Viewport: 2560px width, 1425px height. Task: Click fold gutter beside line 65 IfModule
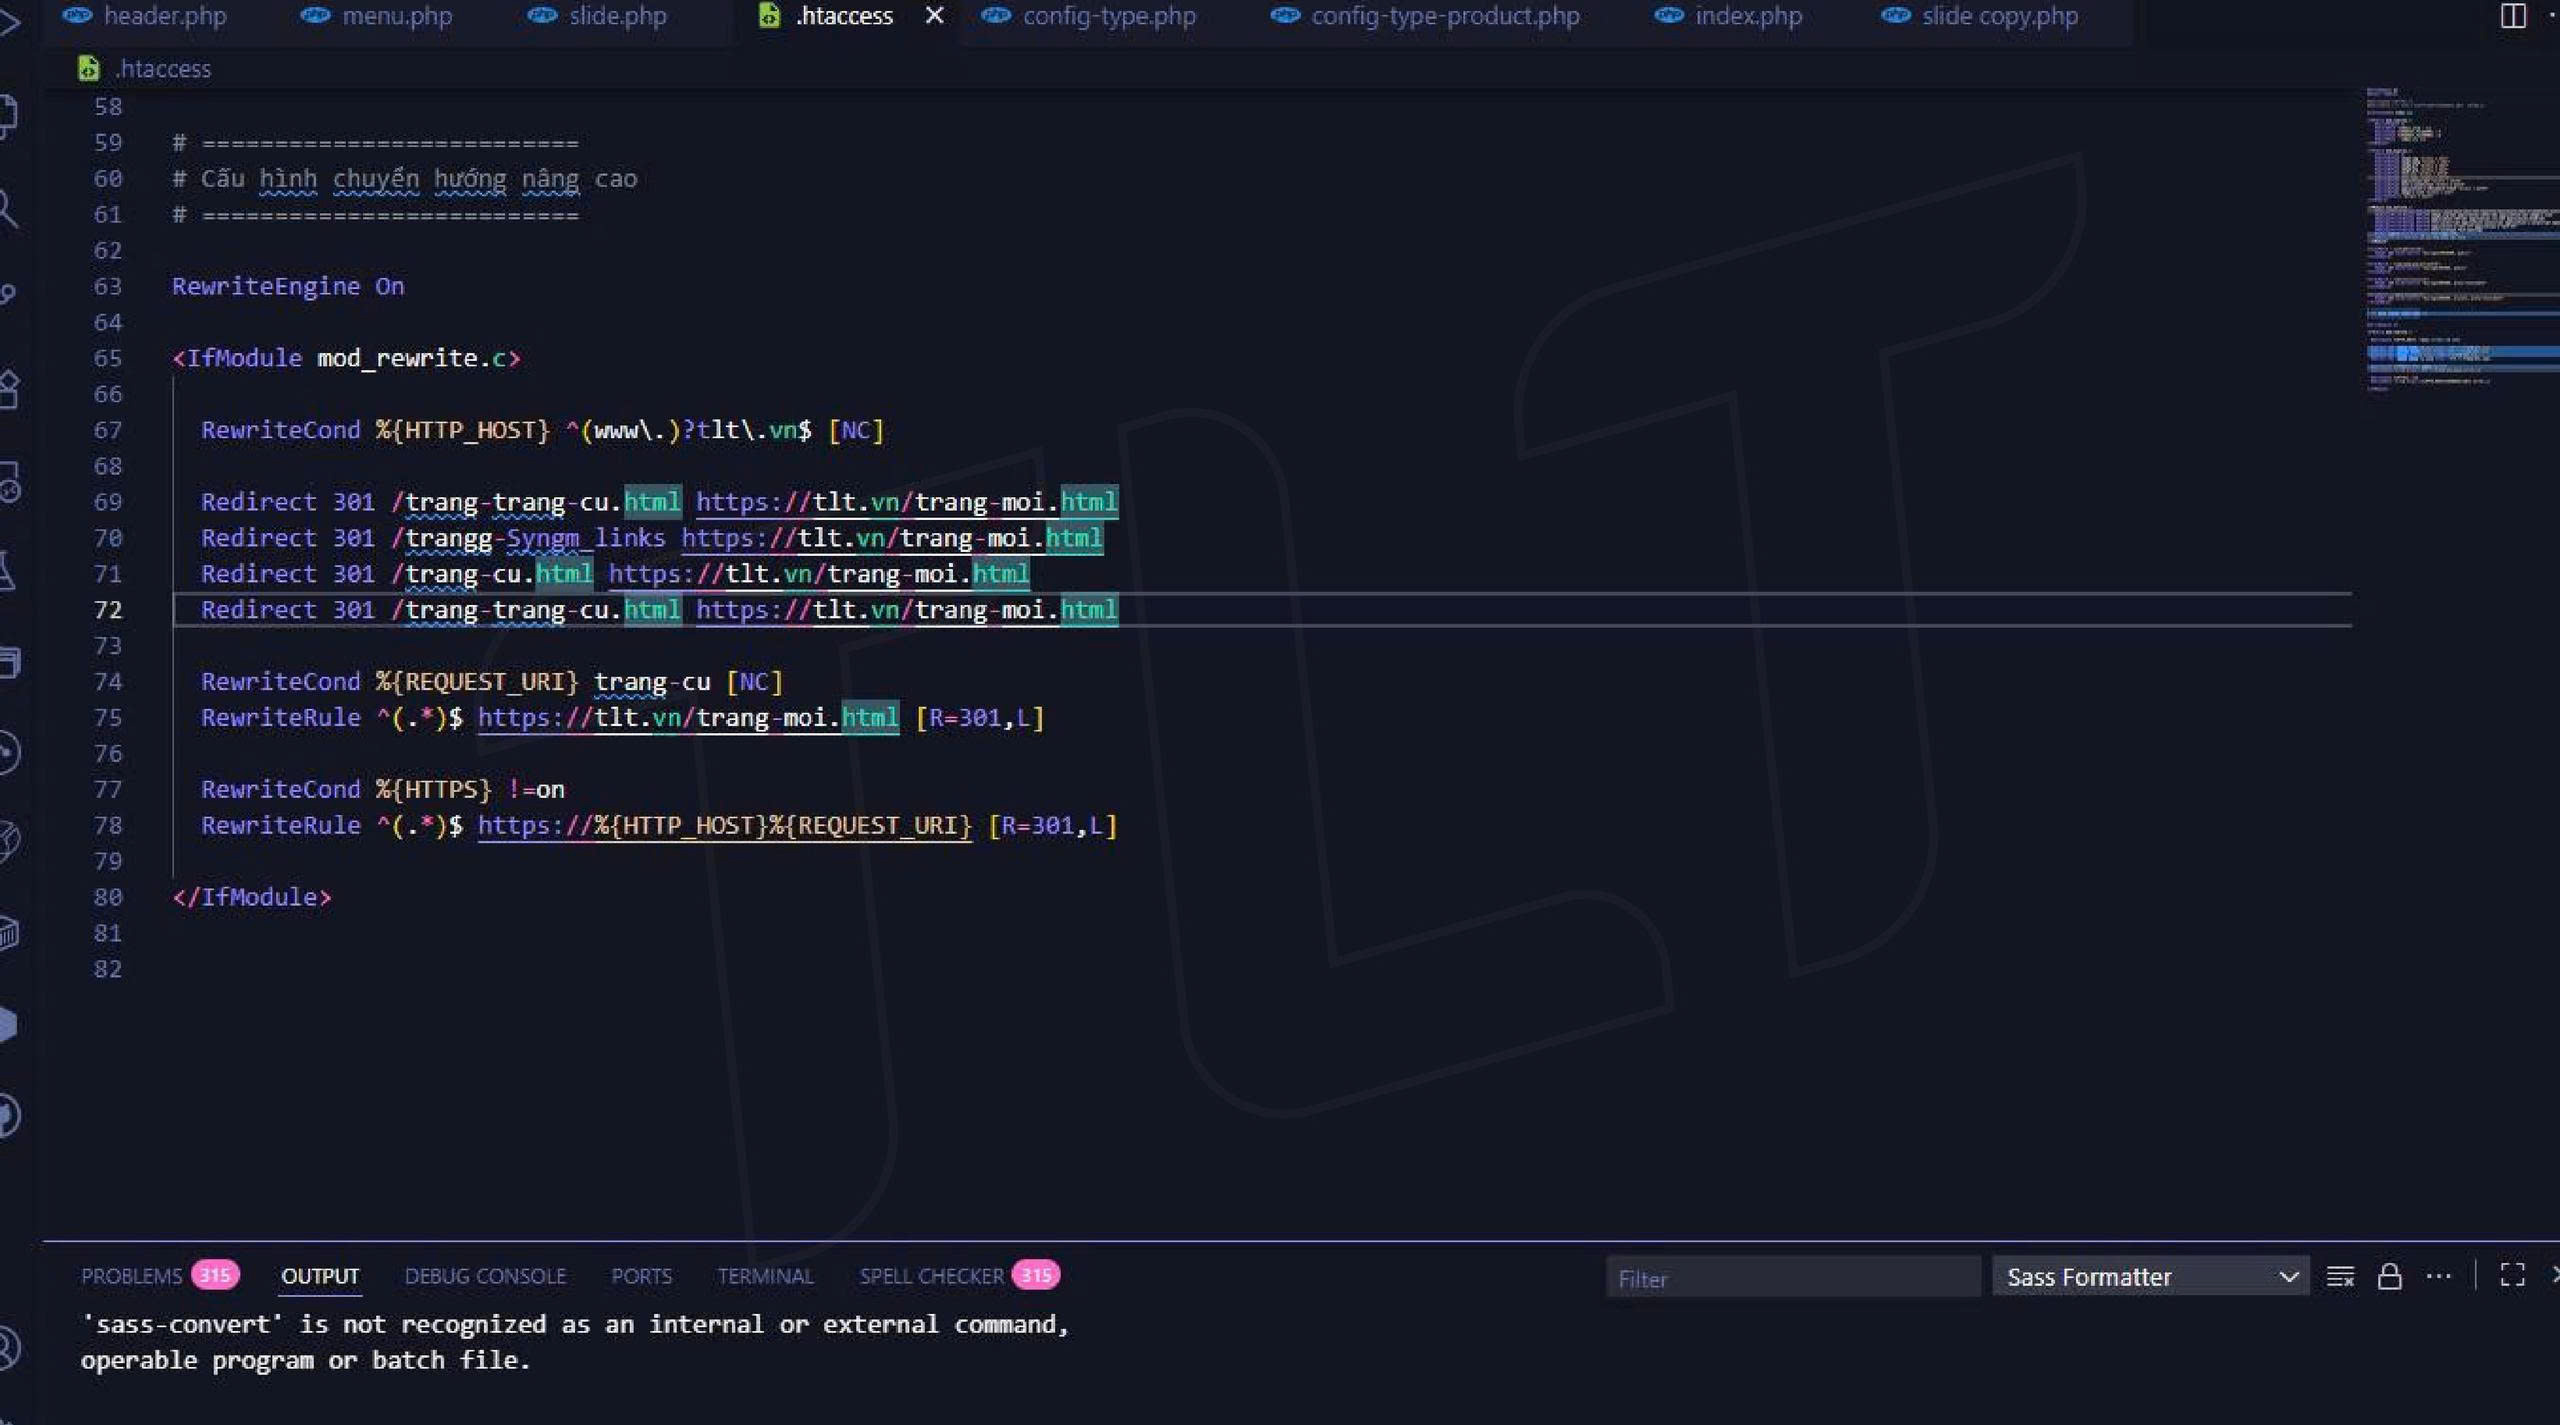150,358
